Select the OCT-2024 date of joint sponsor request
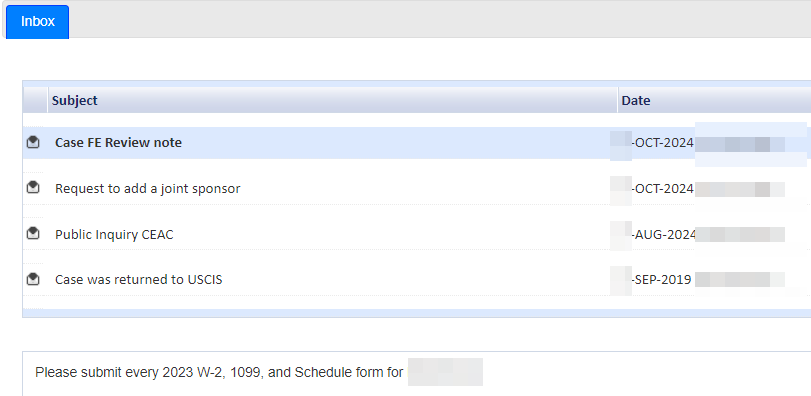The width and height of the screenshot is (811, 396). coord(662,189)
